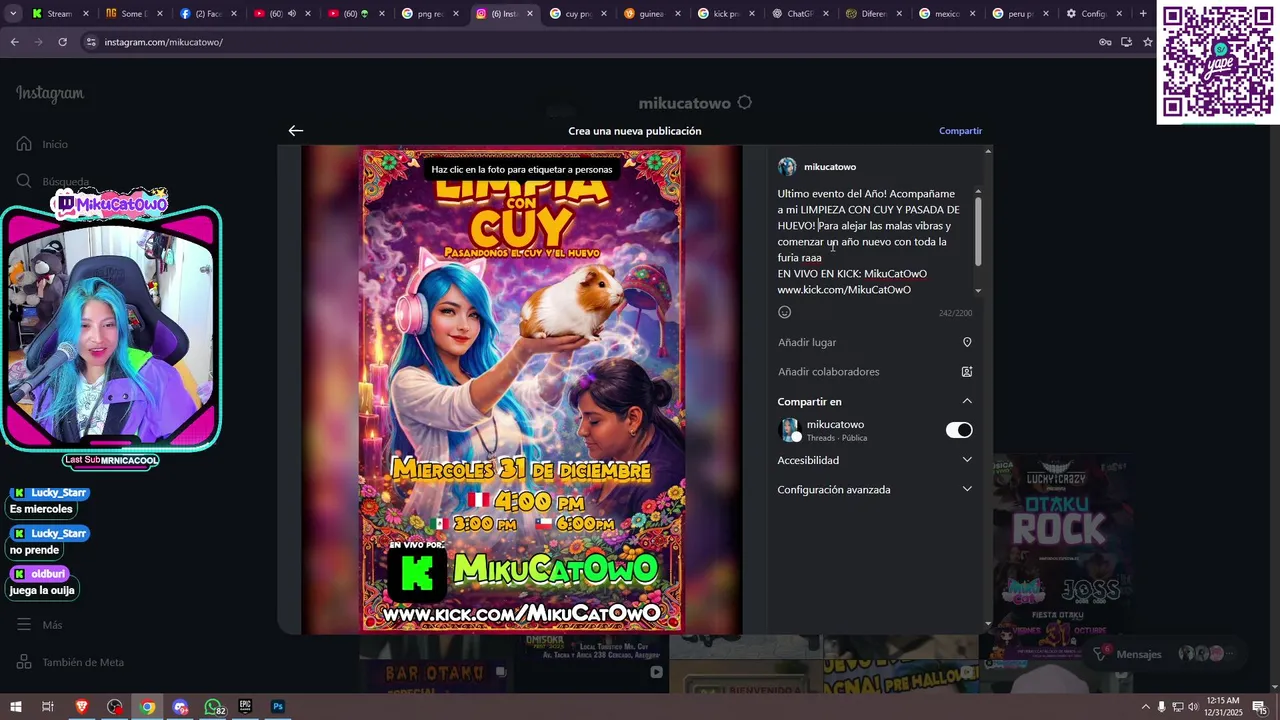Click the volume icon in the system tray
This screenshot has height=720, width=1280.
click(x=1193, y=707)
